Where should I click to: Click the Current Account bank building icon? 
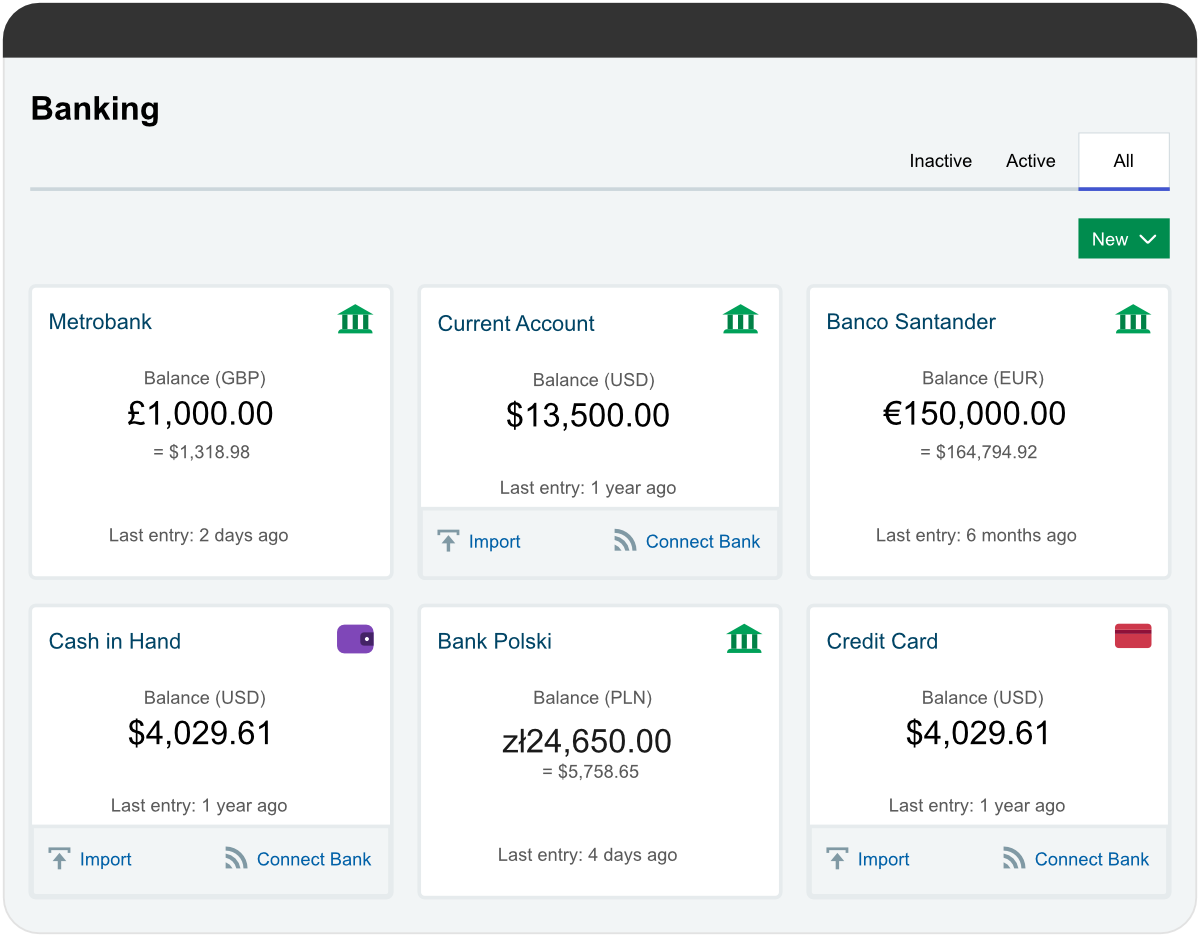(741, 320)
